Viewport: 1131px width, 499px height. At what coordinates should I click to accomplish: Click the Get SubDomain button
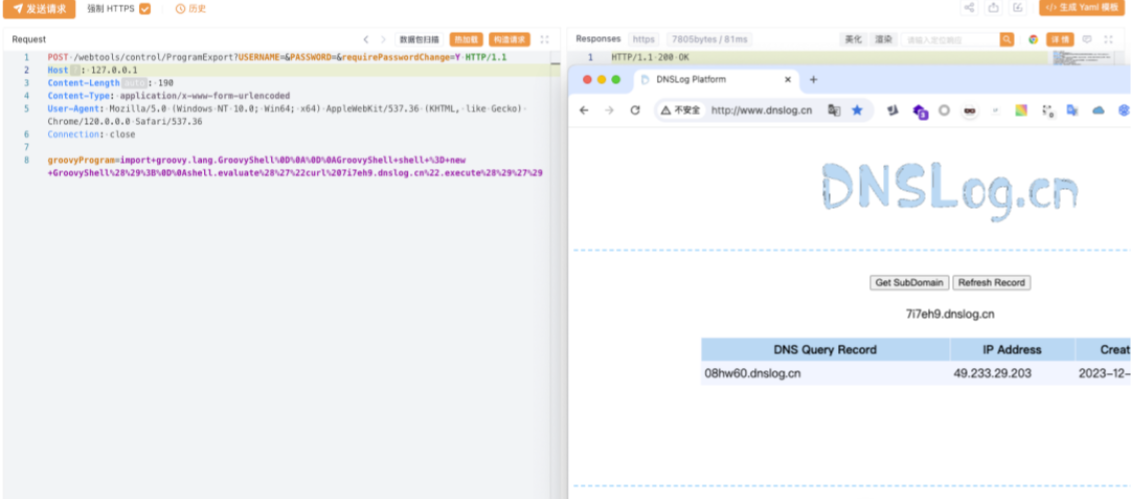point(909,283)
